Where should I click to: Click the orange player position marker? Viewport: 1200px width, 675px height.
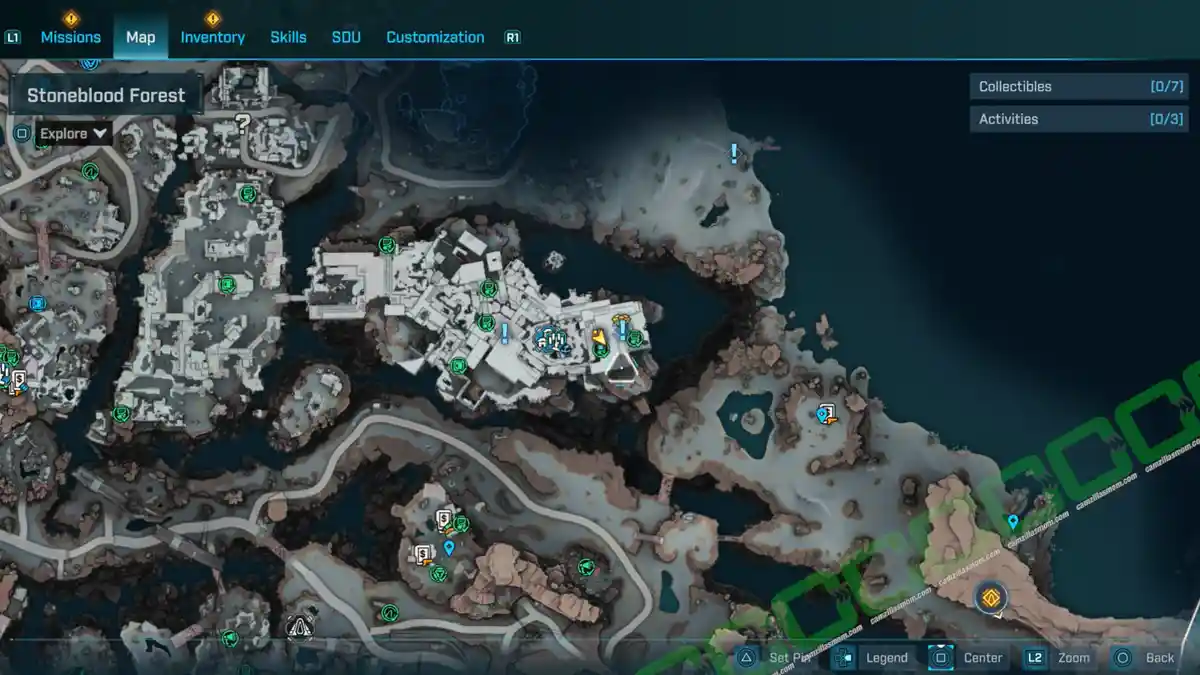(x=991, y=598)
